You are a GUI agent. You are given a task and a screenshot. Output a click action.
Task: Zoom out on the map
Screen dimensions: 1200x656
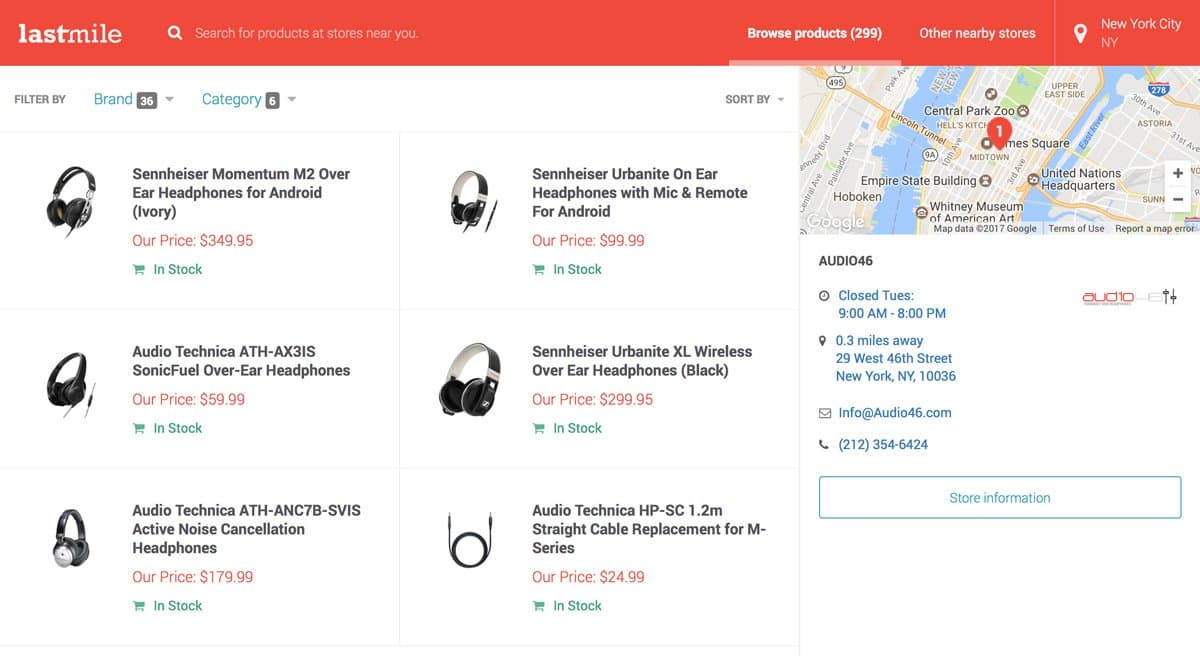point(1178,200)
